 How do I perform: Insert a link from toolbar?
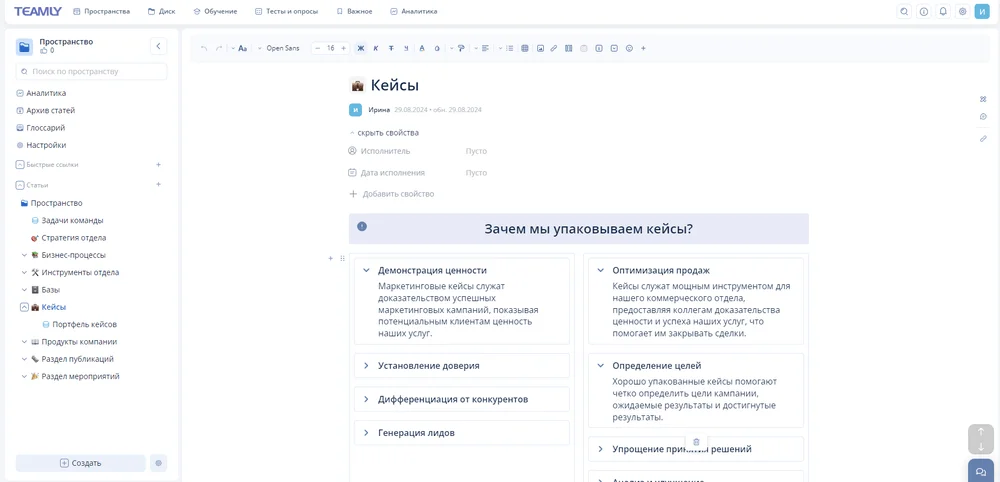(554, 48)
